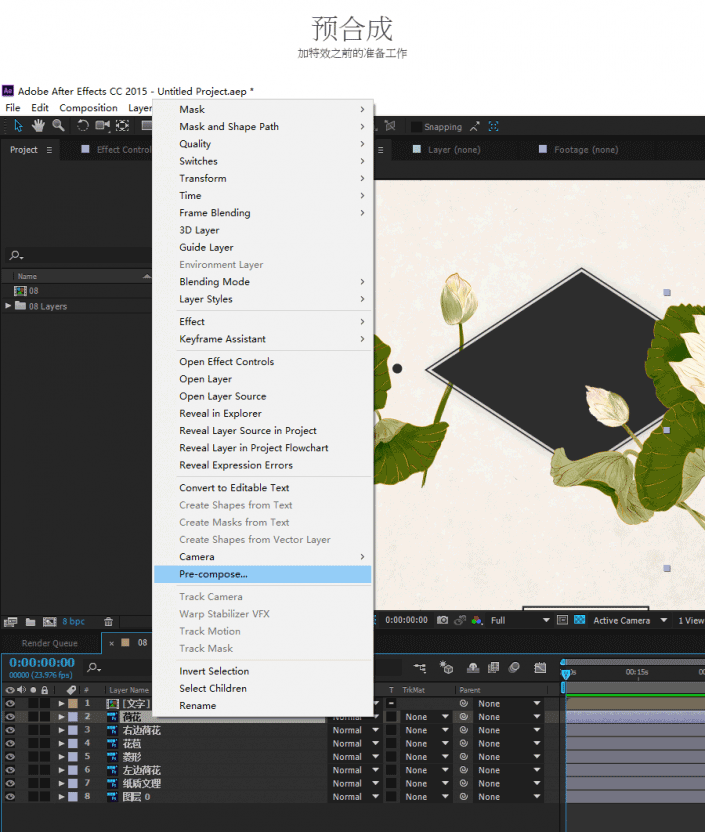
Task: Click the Interpret Footage icon in Project panel
Action: [x=11, y=621]
